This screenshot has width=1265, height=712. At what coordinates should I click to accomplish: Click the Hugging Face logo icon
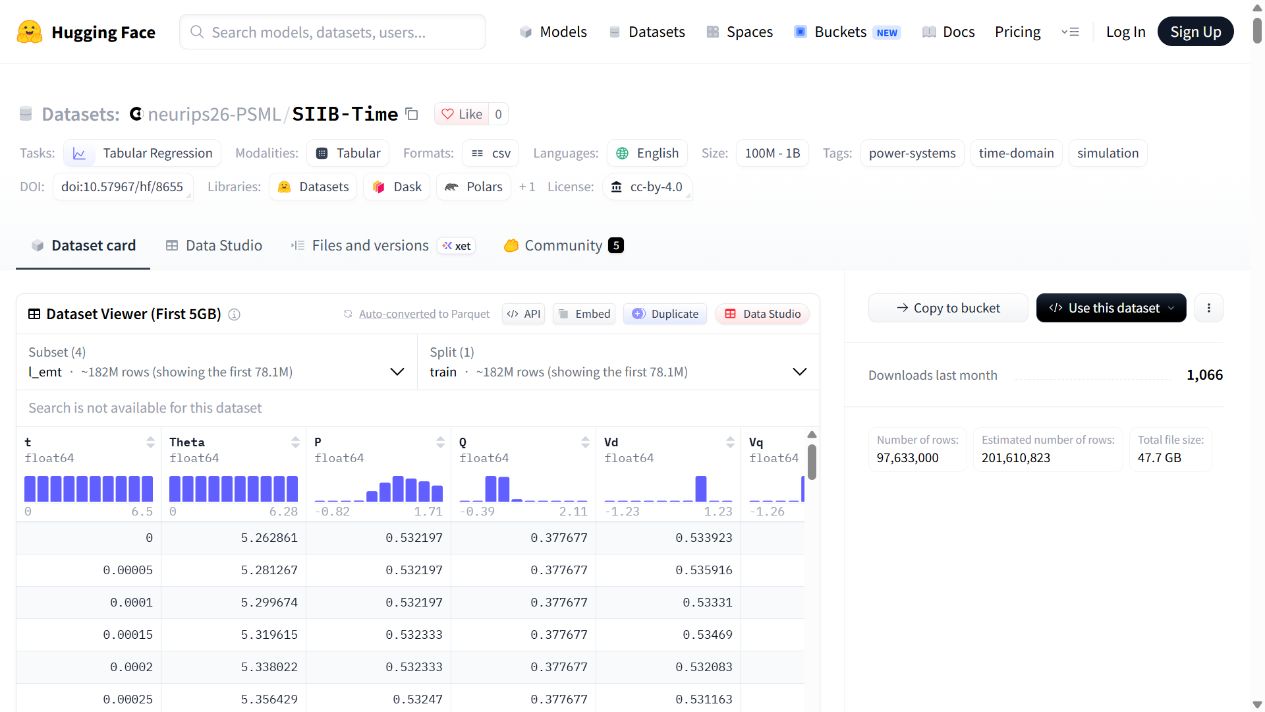(x=29, y=32)
